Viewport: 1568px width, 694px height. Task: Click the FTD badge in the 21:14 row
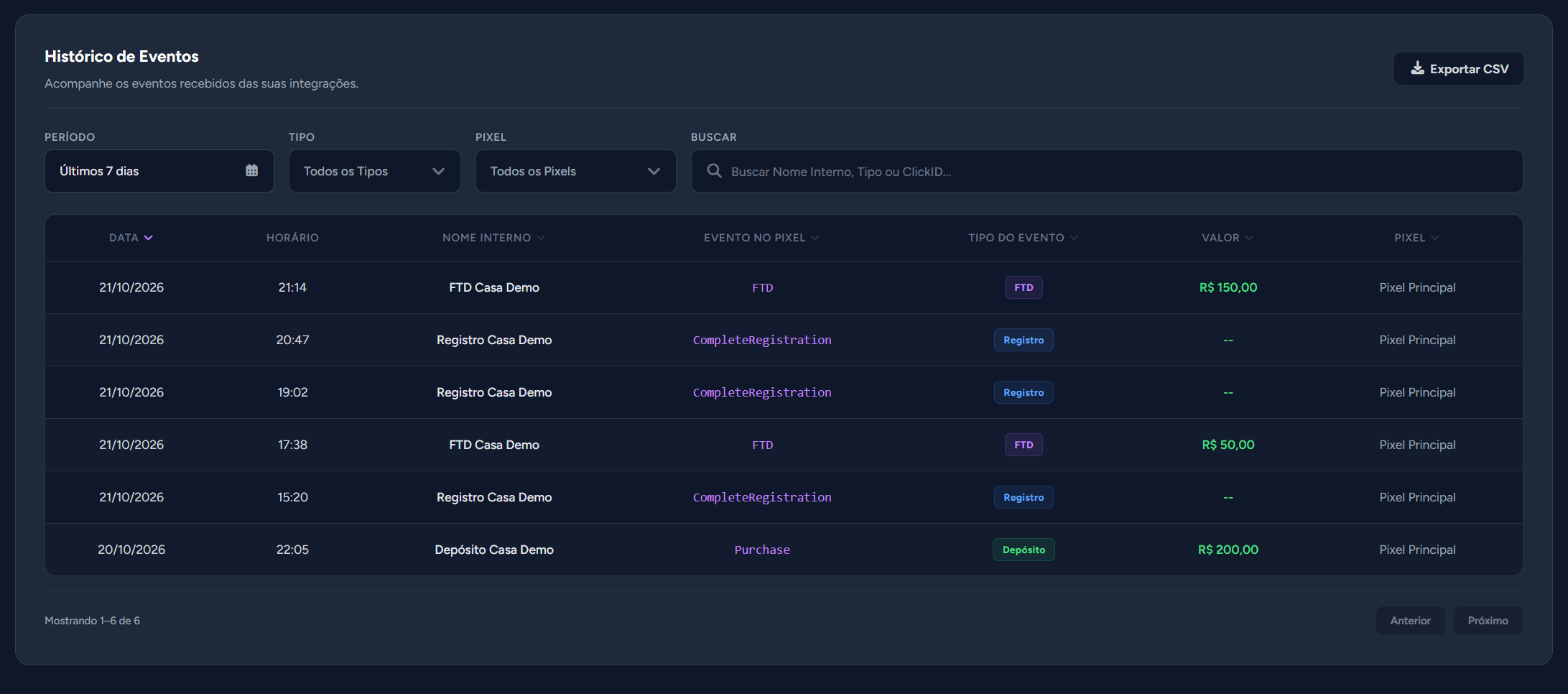tap(1023, 288)
